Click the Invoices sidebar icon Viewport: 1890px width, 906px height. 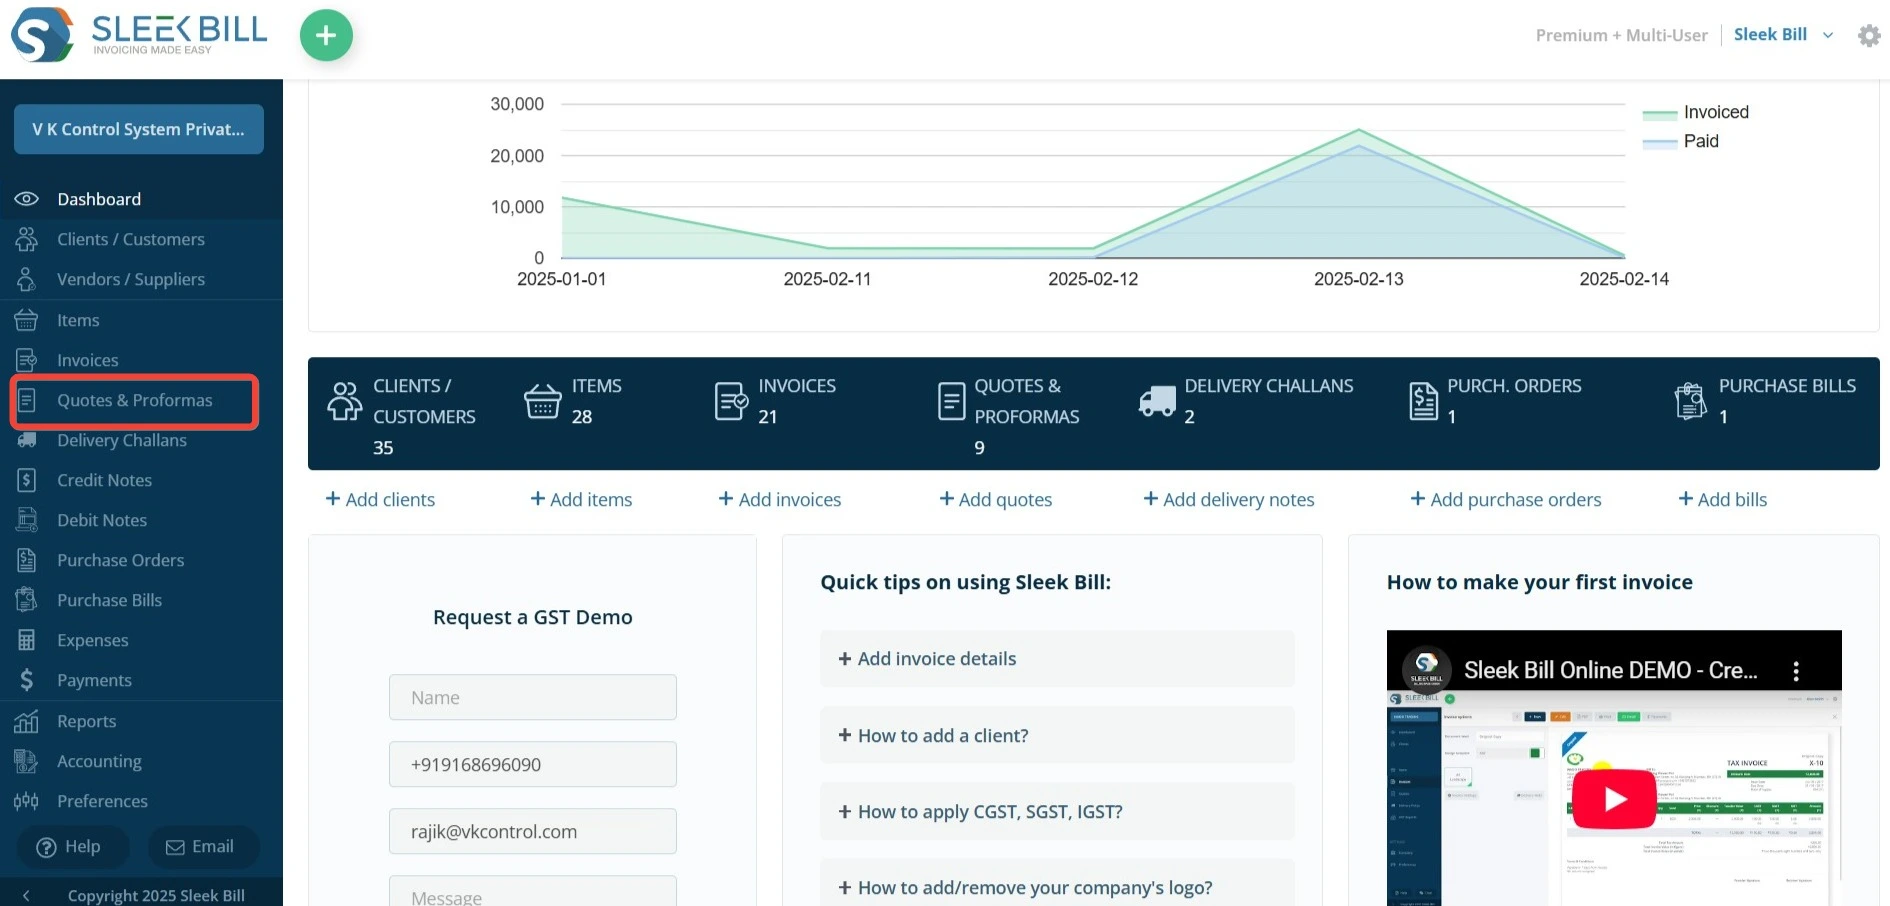pos(26,360)
